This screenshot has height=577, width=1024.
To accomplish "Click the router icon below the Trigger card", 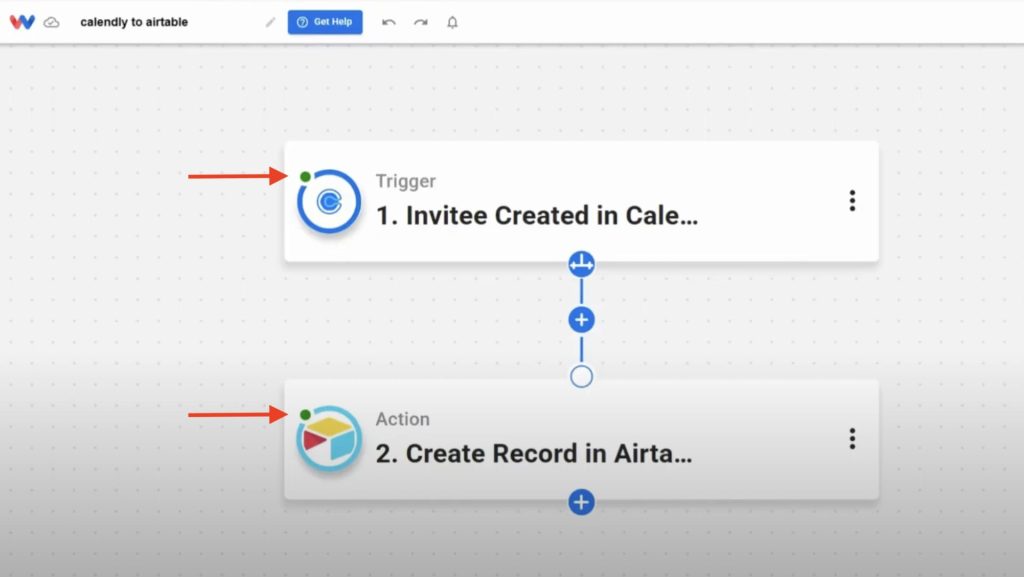I will (x=581, y=264).
